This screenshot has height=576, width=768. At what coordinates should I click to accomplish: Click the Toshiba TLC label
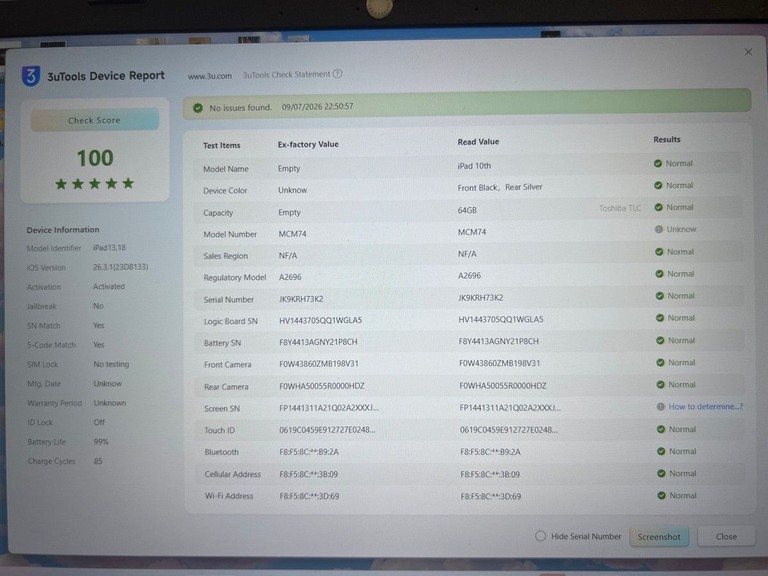point(620,208)
